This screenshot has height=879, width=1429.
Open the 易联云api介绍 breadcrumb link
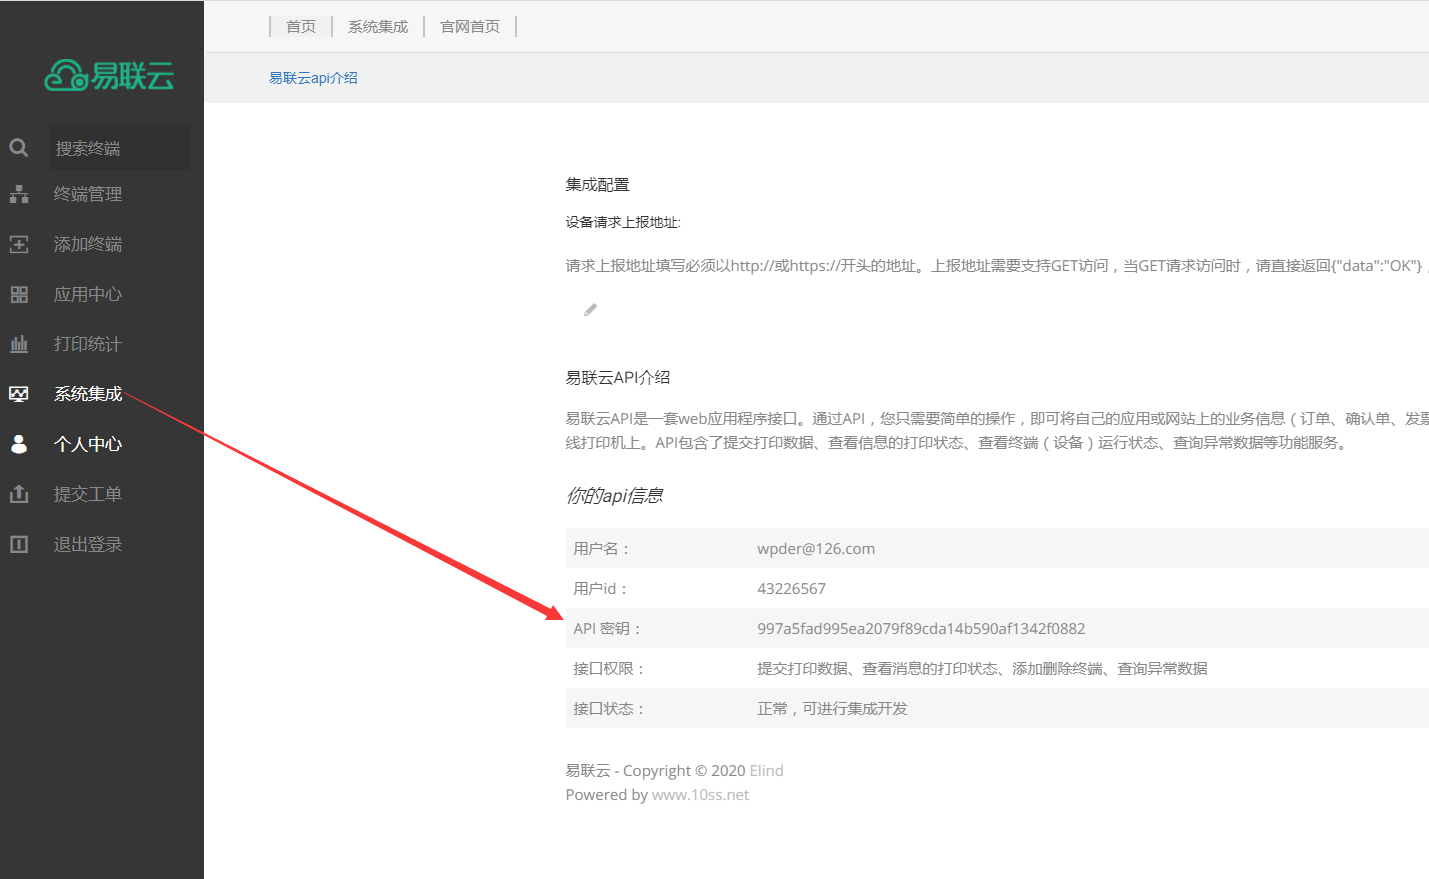pos(313,77)
